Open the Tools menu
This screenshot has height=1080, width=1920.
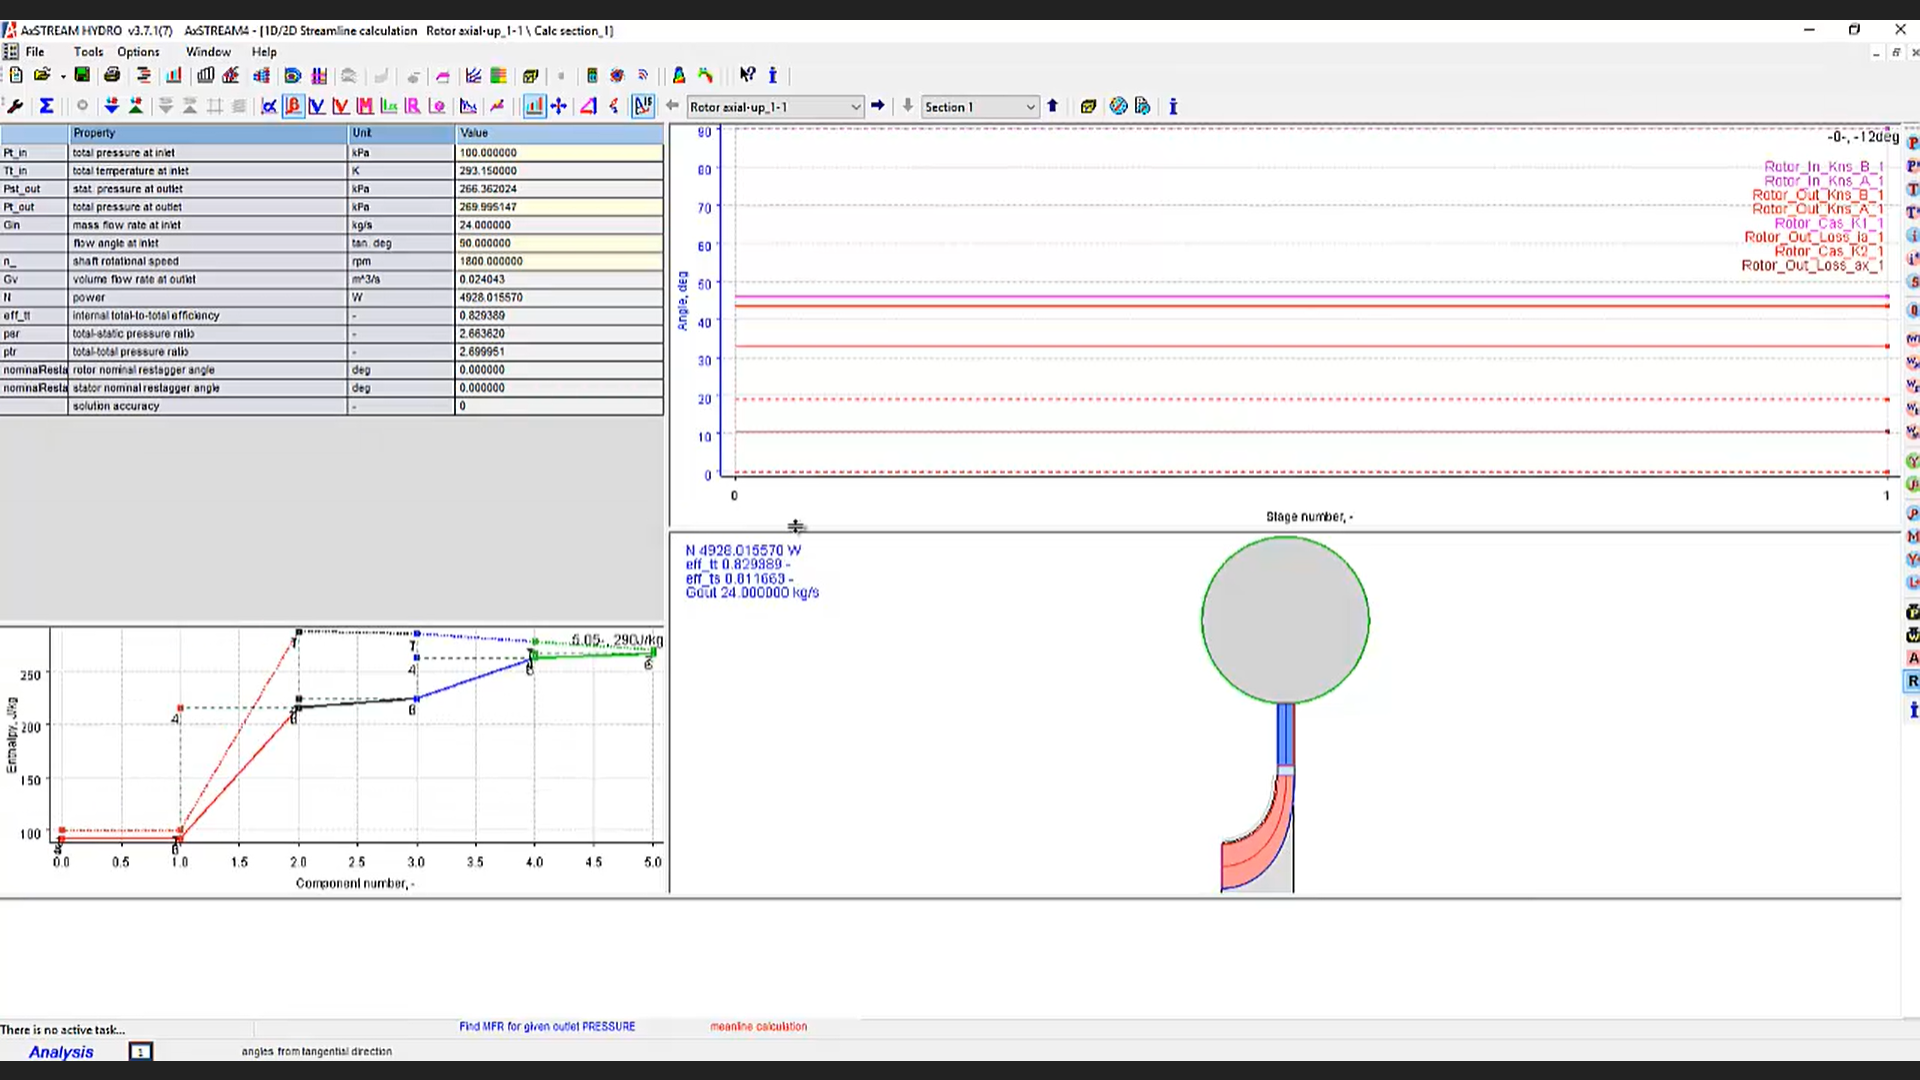pyautogui.click(x=88, y=52)
